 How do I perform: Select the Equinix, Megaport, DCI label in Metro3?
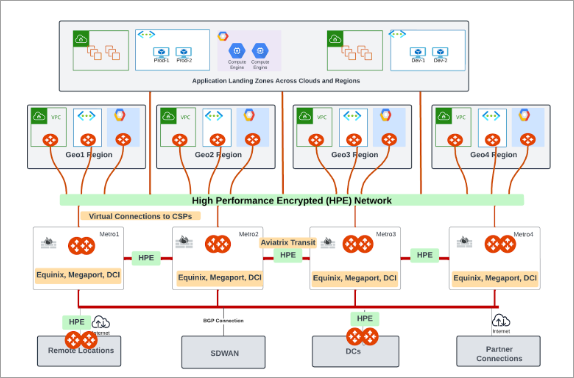point(355,278)
